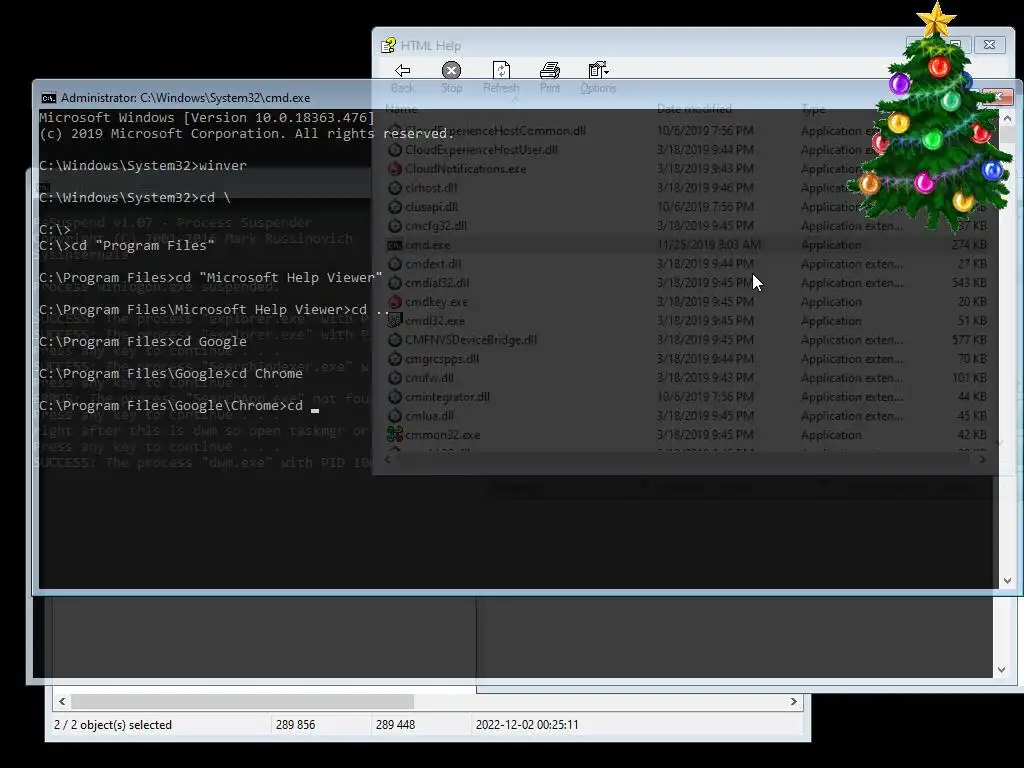This screenshot has height=768, width=1024.
Task: Click status bar '2 / 2 object(s) selected'
Action: (x=112, y=725)
